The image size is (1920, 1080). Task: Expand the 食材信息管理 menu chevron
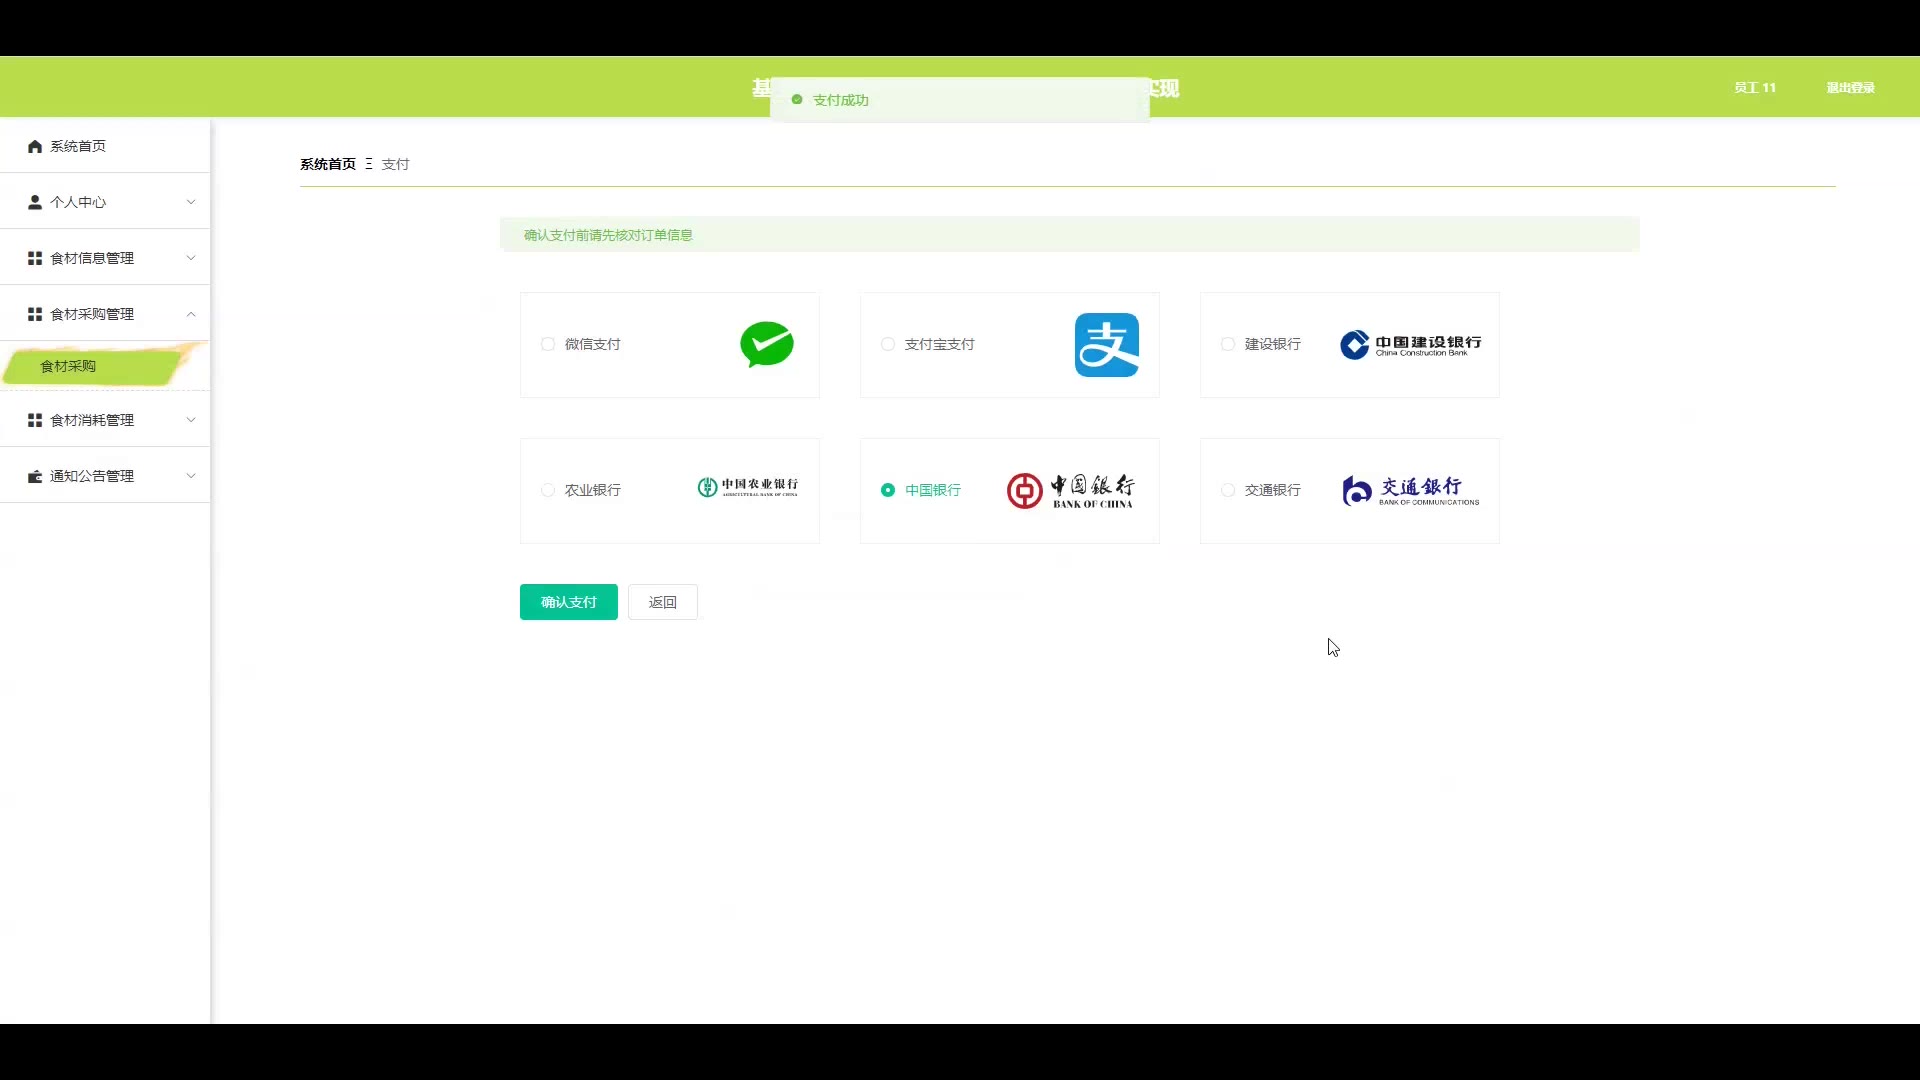pos(191,258)
